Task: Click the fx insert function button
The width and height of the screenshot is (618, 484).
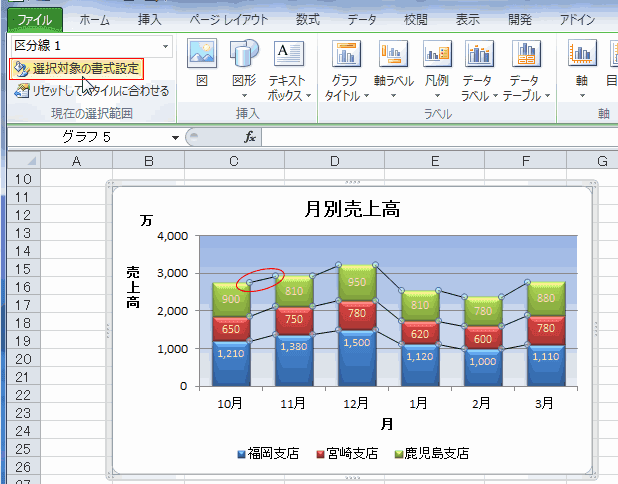Action: (x=250, y=137)
